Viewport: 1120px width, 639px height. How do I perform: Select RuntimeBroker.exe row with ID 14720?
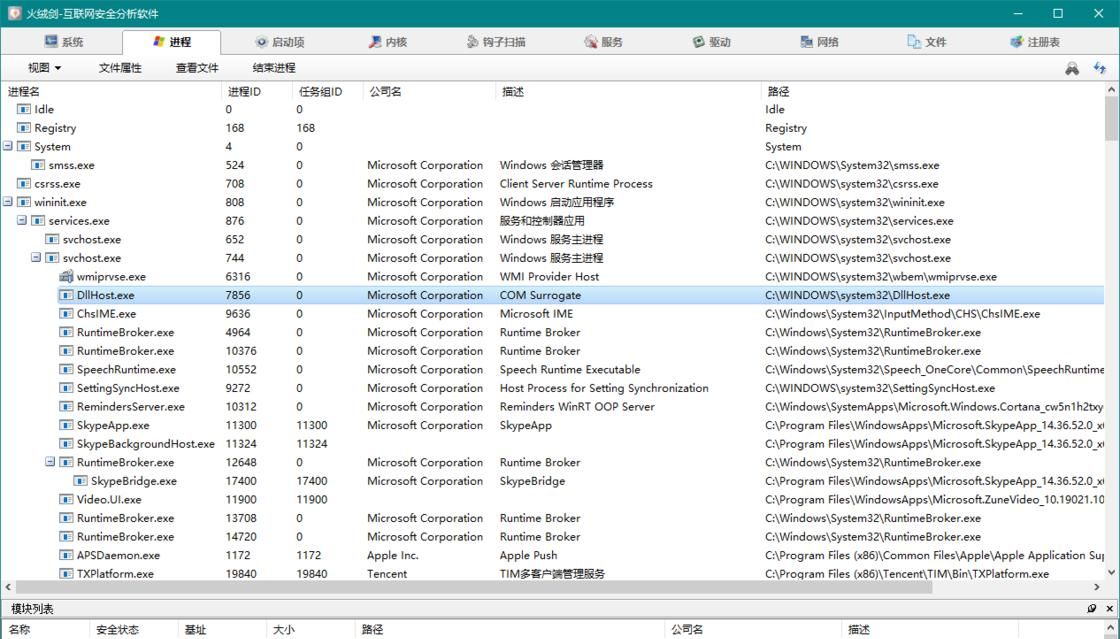(553, 536)
